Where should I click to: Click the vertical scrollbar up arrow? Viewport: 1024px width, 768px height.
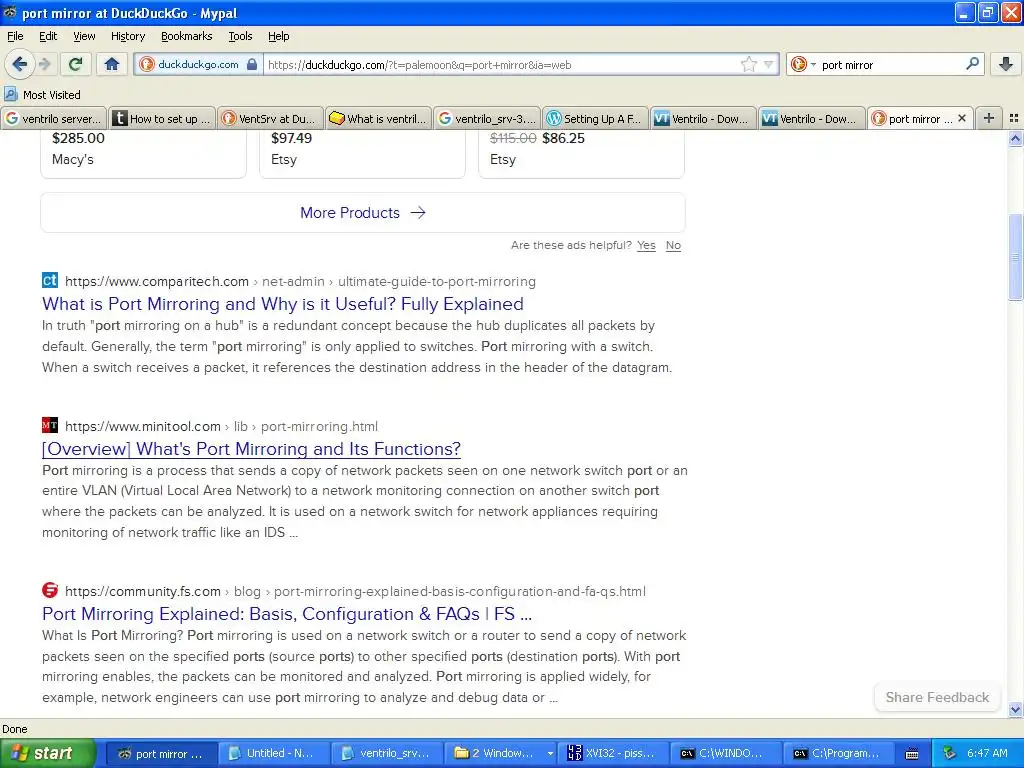coord(1015,138)
